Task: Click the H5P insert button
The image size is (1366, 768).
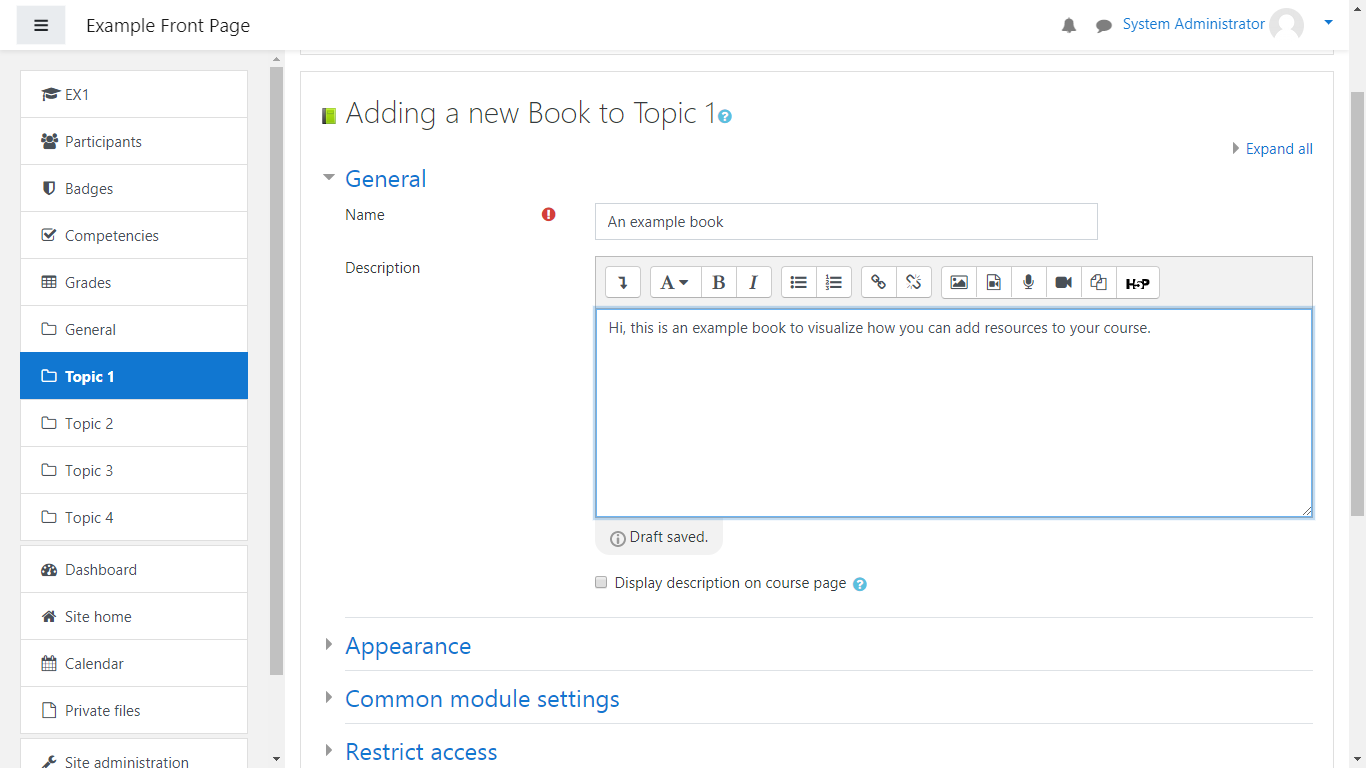Action: click(1137, 283)
